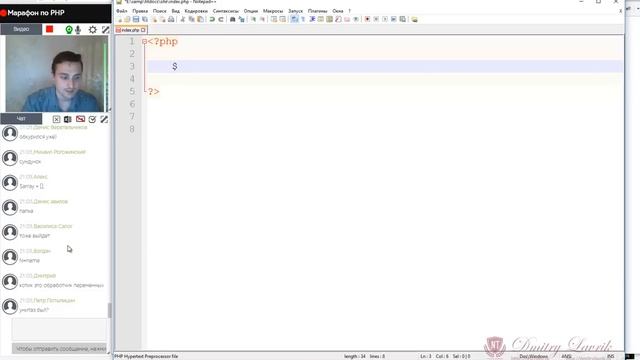Click the Видео panel tab
640x360 pixels.
point(21,29)
